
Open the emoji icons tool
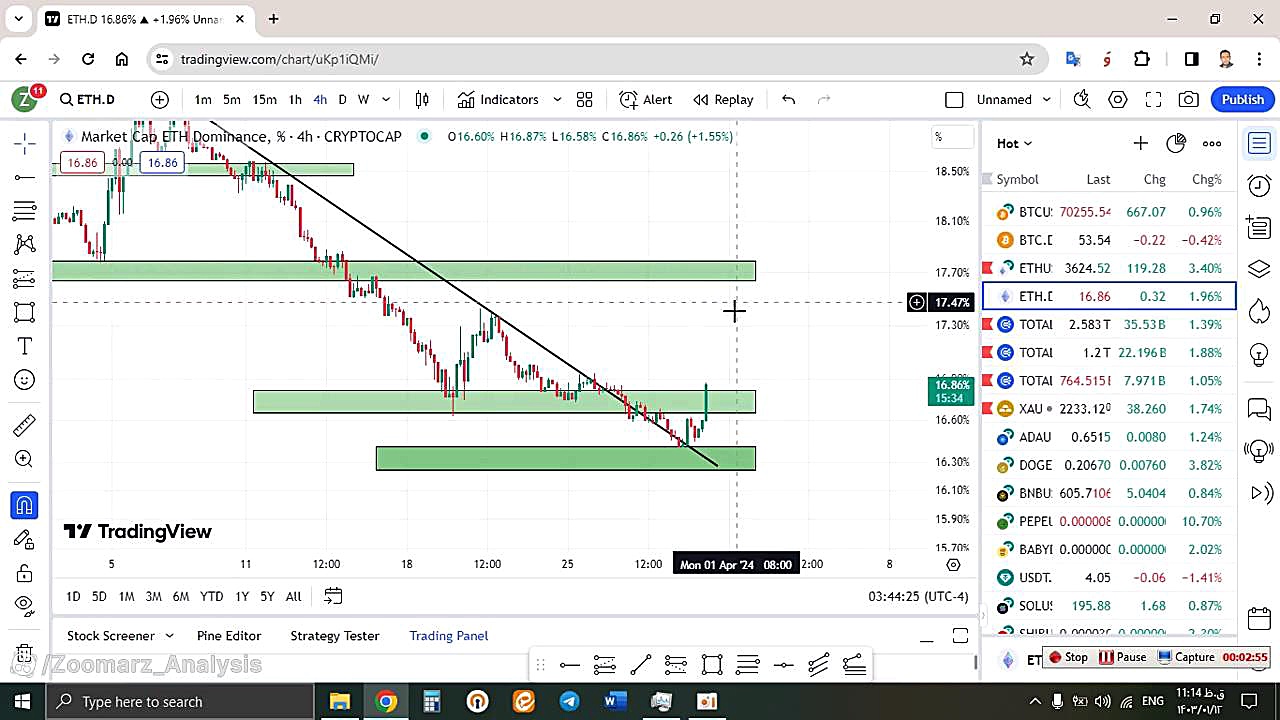click(x=25, y=380)
